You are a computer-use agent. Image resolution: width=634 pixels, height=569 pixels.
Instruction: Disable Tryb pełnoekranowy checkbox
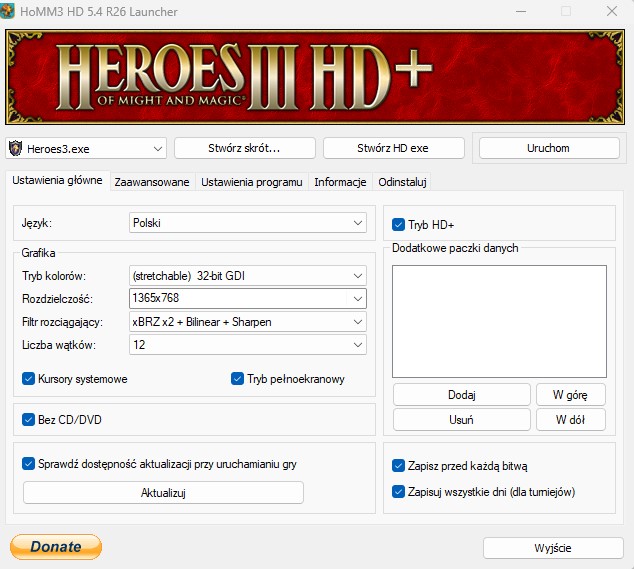point(237,379)
